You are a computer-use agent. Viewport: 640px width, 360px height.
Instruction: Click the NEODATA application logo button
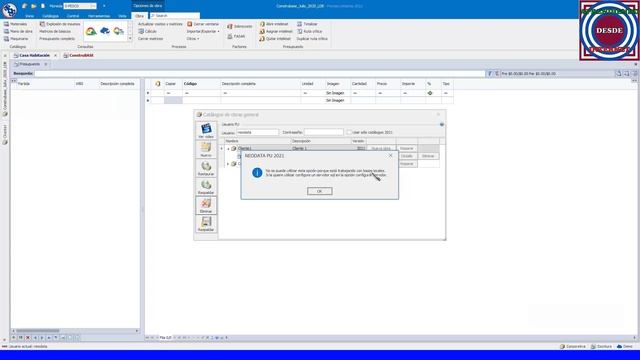9,9
